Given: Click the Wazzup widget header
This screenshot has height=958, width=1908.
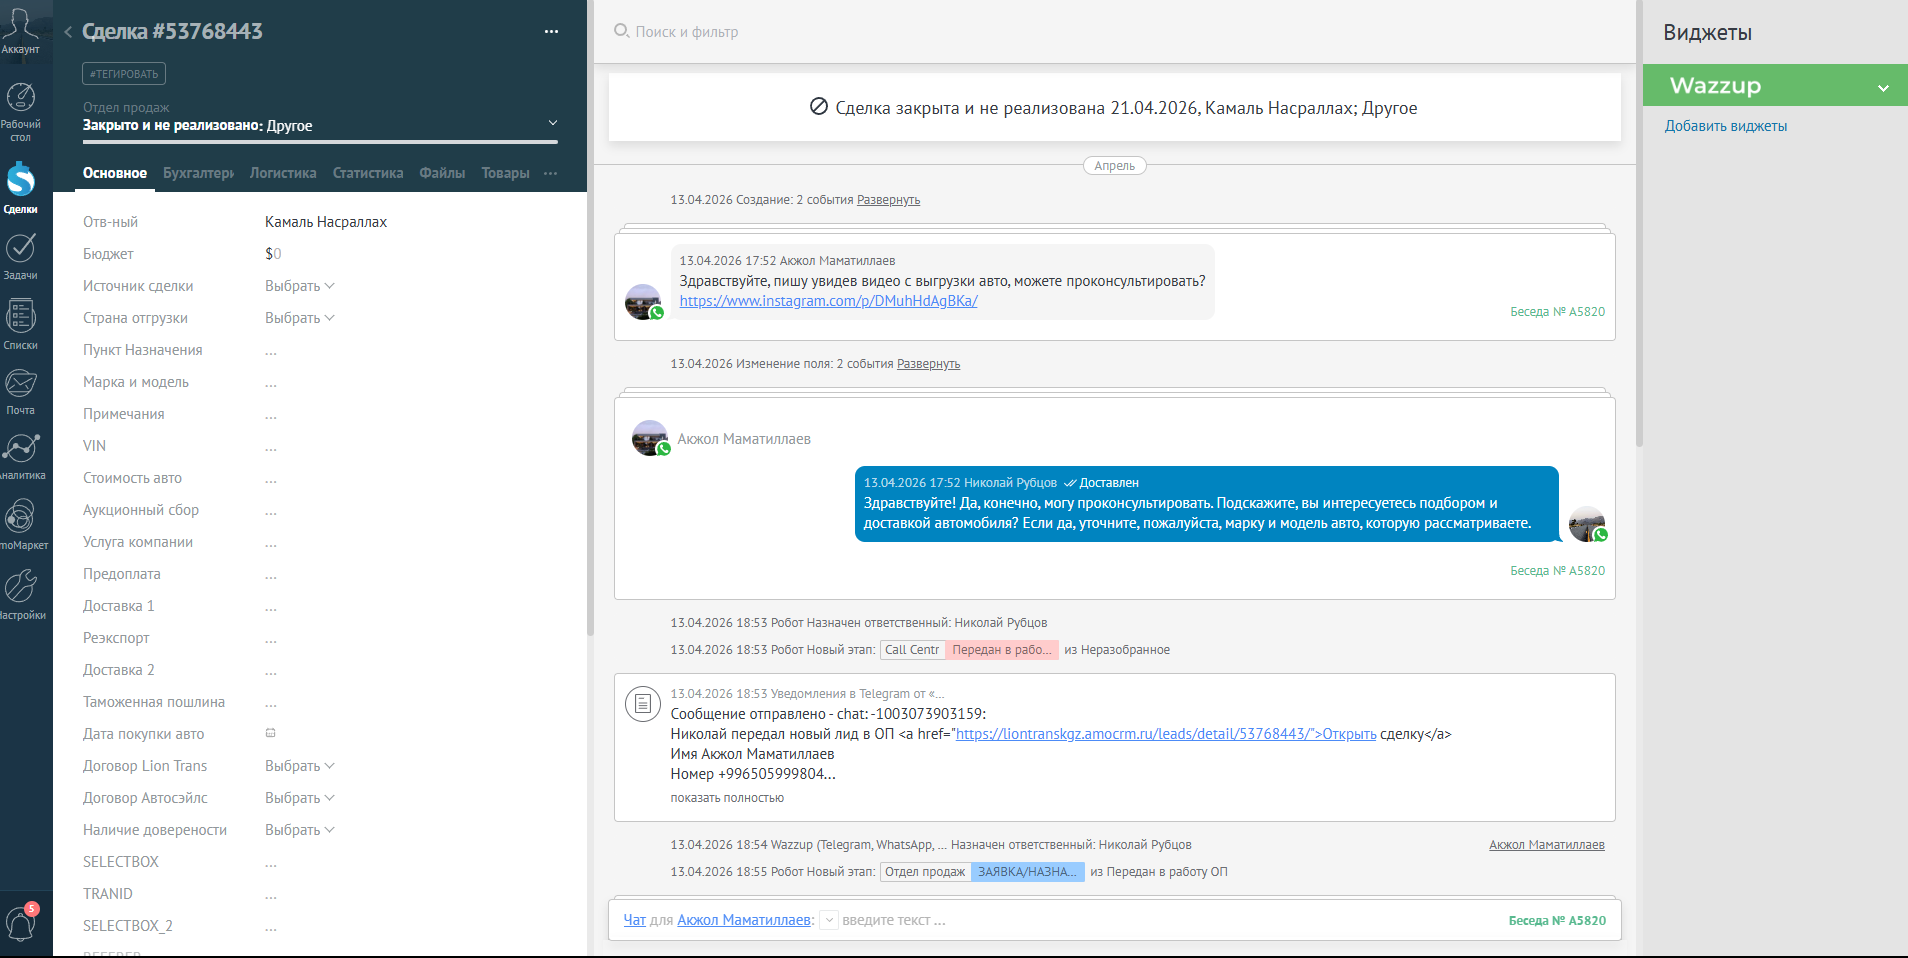Looking at the screenshot, I should point(1775,86).
